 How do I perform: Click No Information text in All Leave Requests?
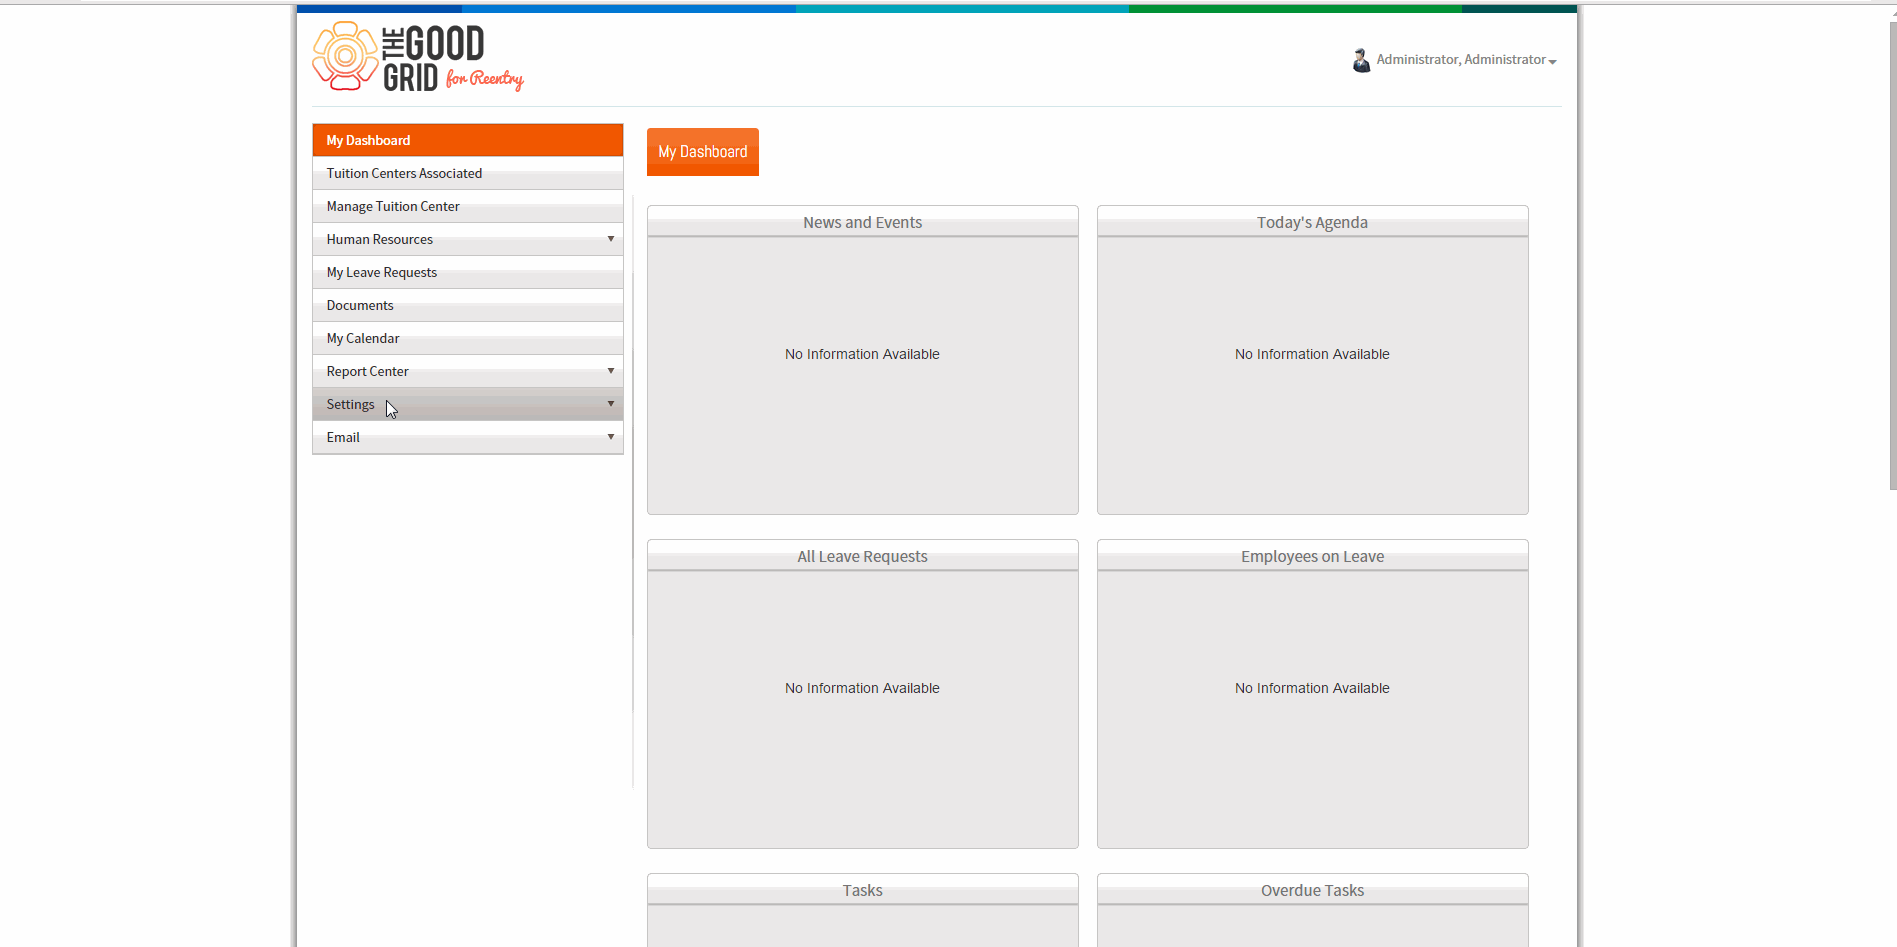pos(862,688)
